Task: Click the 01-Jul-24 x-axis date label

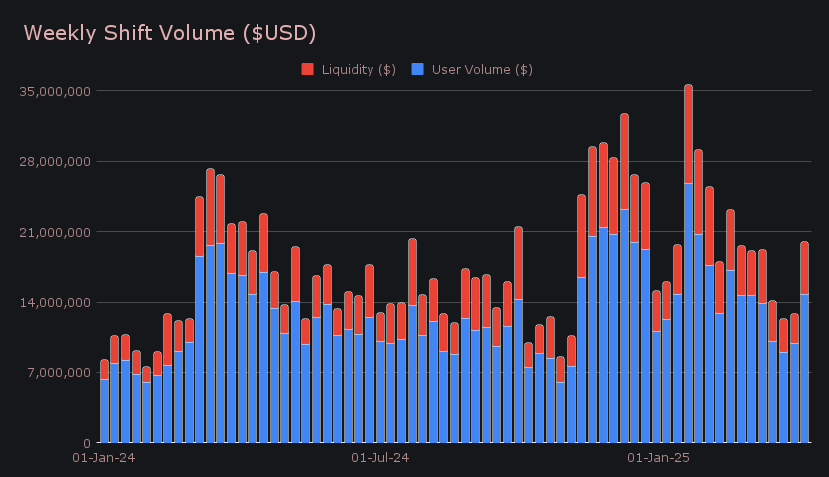Action: pos(380,458)
